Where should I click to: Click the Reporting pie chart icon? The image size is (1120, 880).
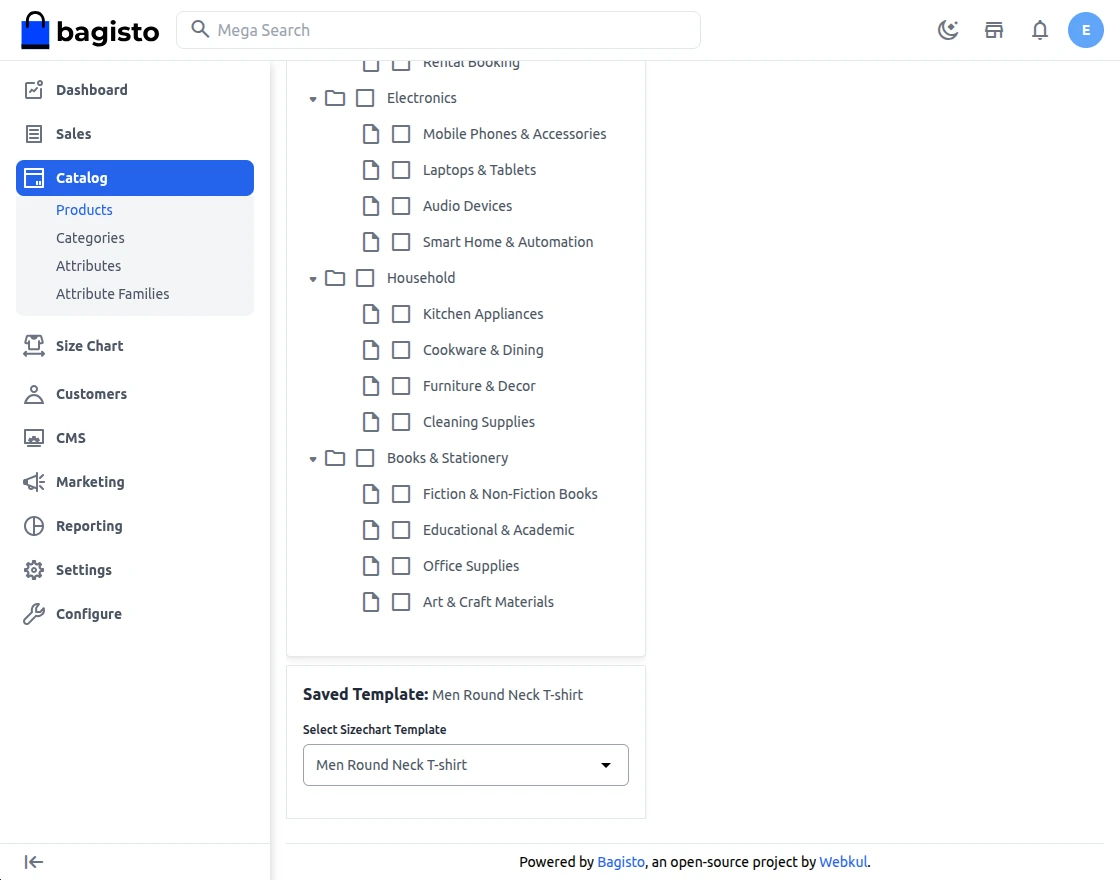[34, 526]
